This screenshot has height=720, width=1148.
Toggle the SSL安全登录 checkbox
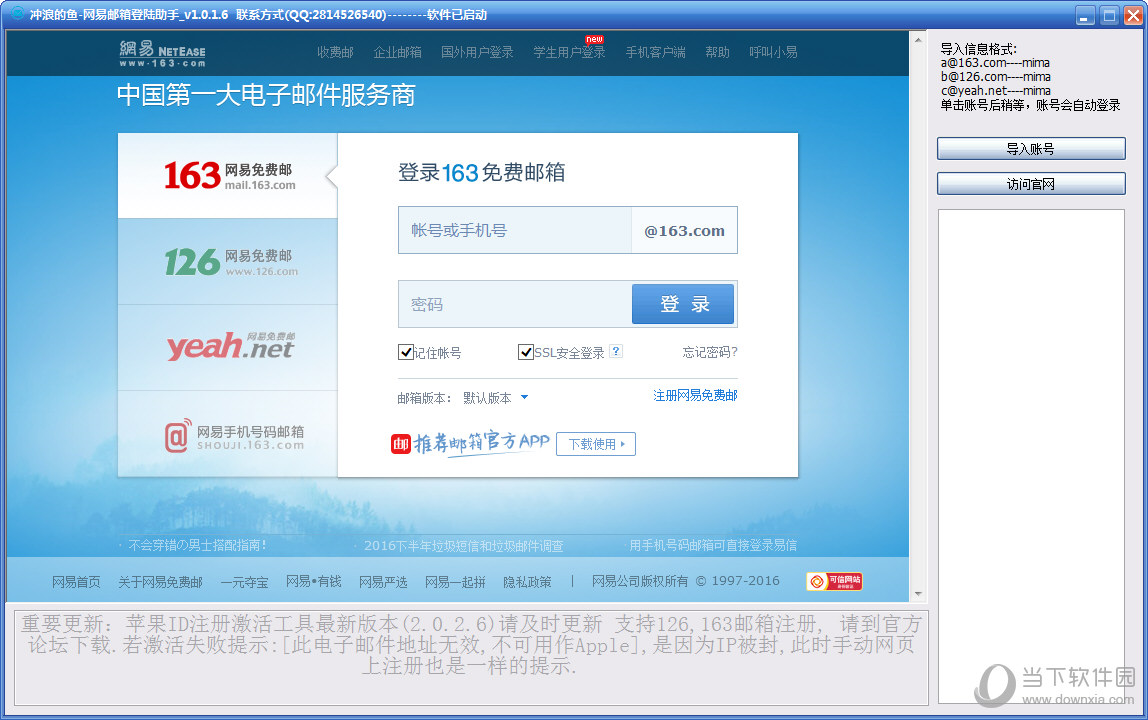[x=526, y=352]
